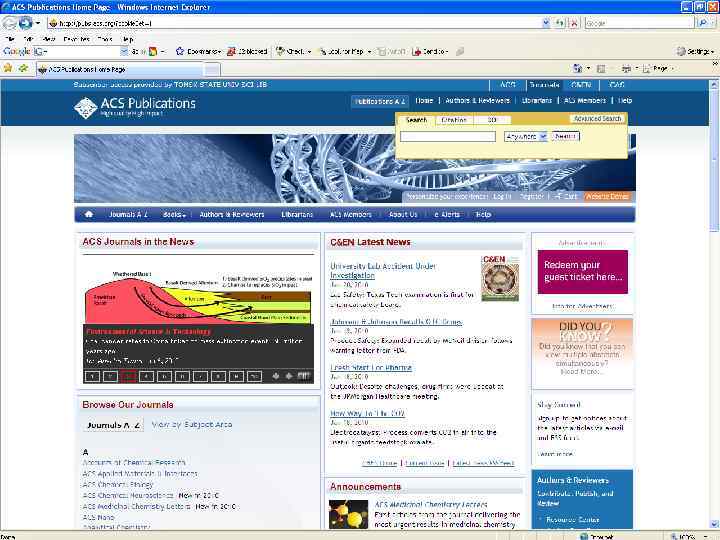Click the Send to icon on Google toolbar

click(x=416, y=51)
